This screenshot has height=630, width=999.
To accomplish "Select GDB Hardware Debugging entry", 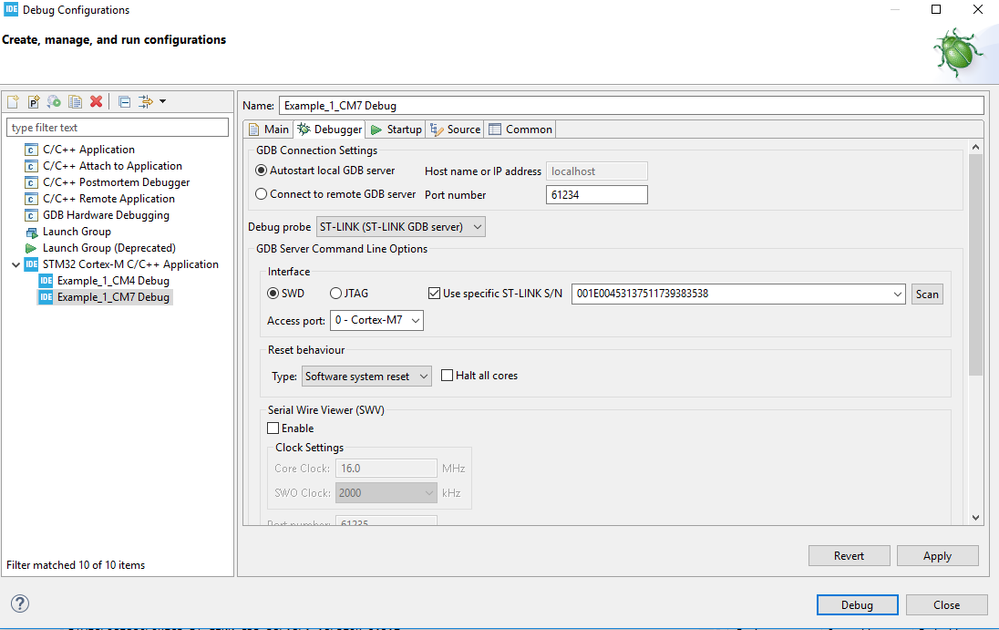I will point(106,215).
